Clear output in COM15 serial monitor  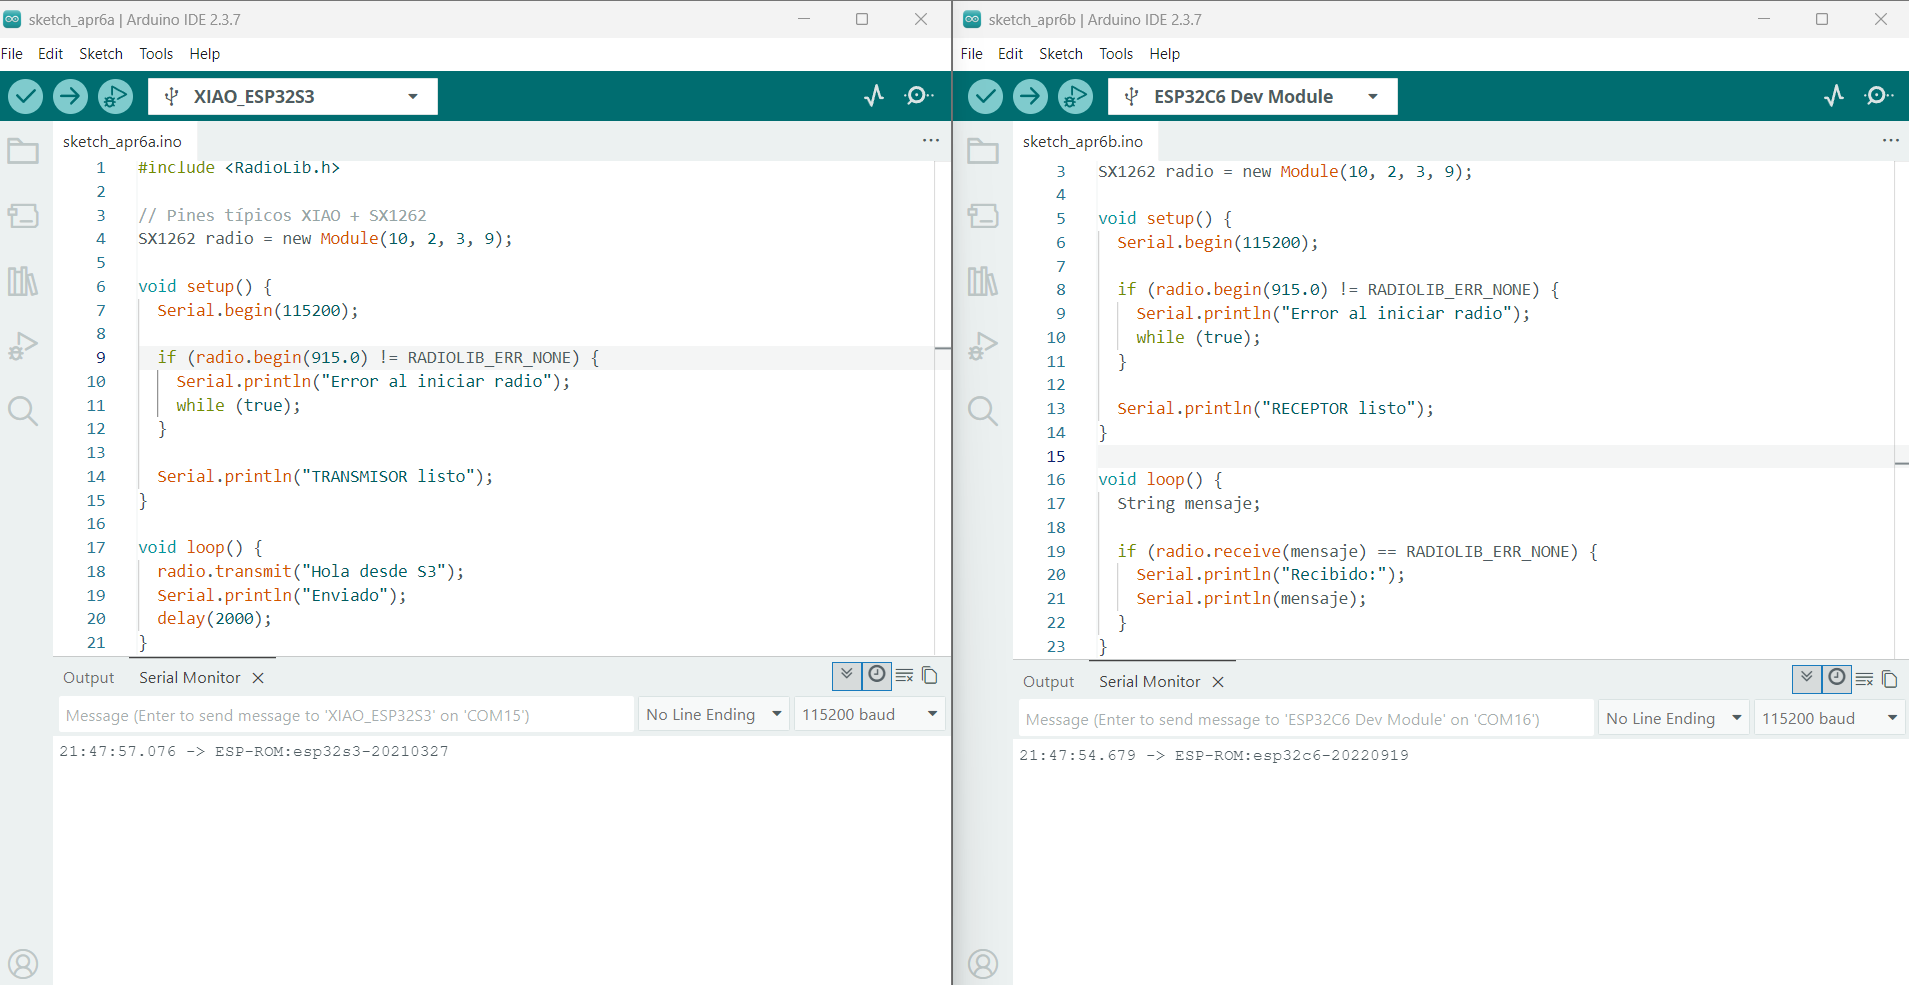click(x=905, y=676)
